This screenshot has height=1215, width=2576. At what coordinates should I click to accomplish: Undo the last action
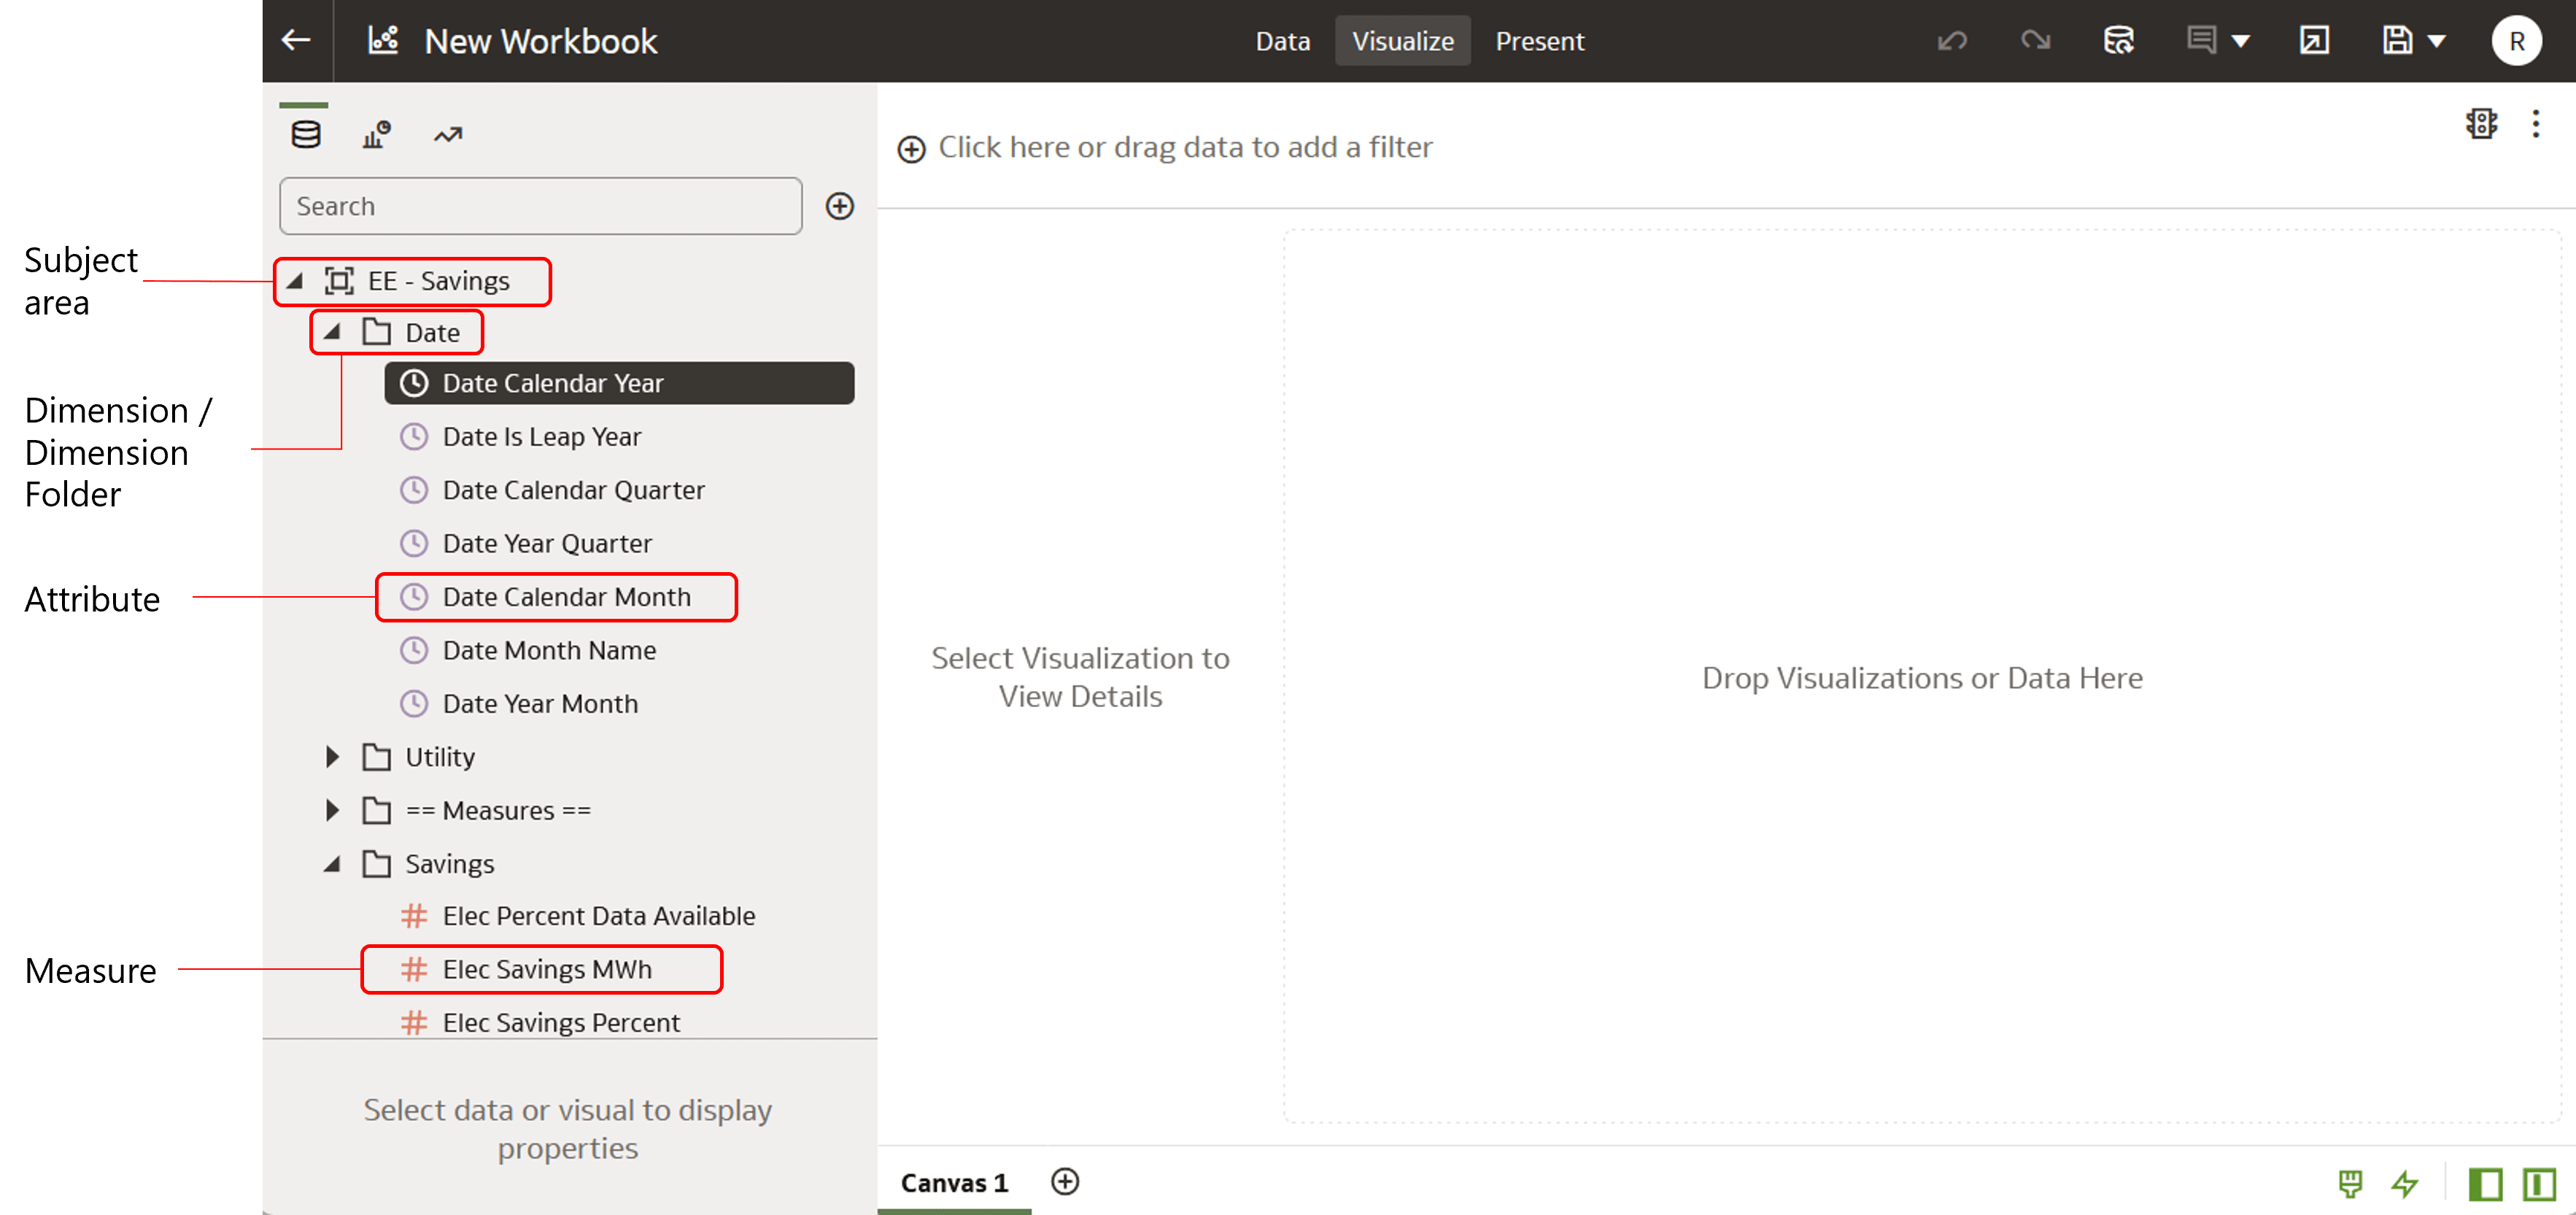click(1952, 40)
